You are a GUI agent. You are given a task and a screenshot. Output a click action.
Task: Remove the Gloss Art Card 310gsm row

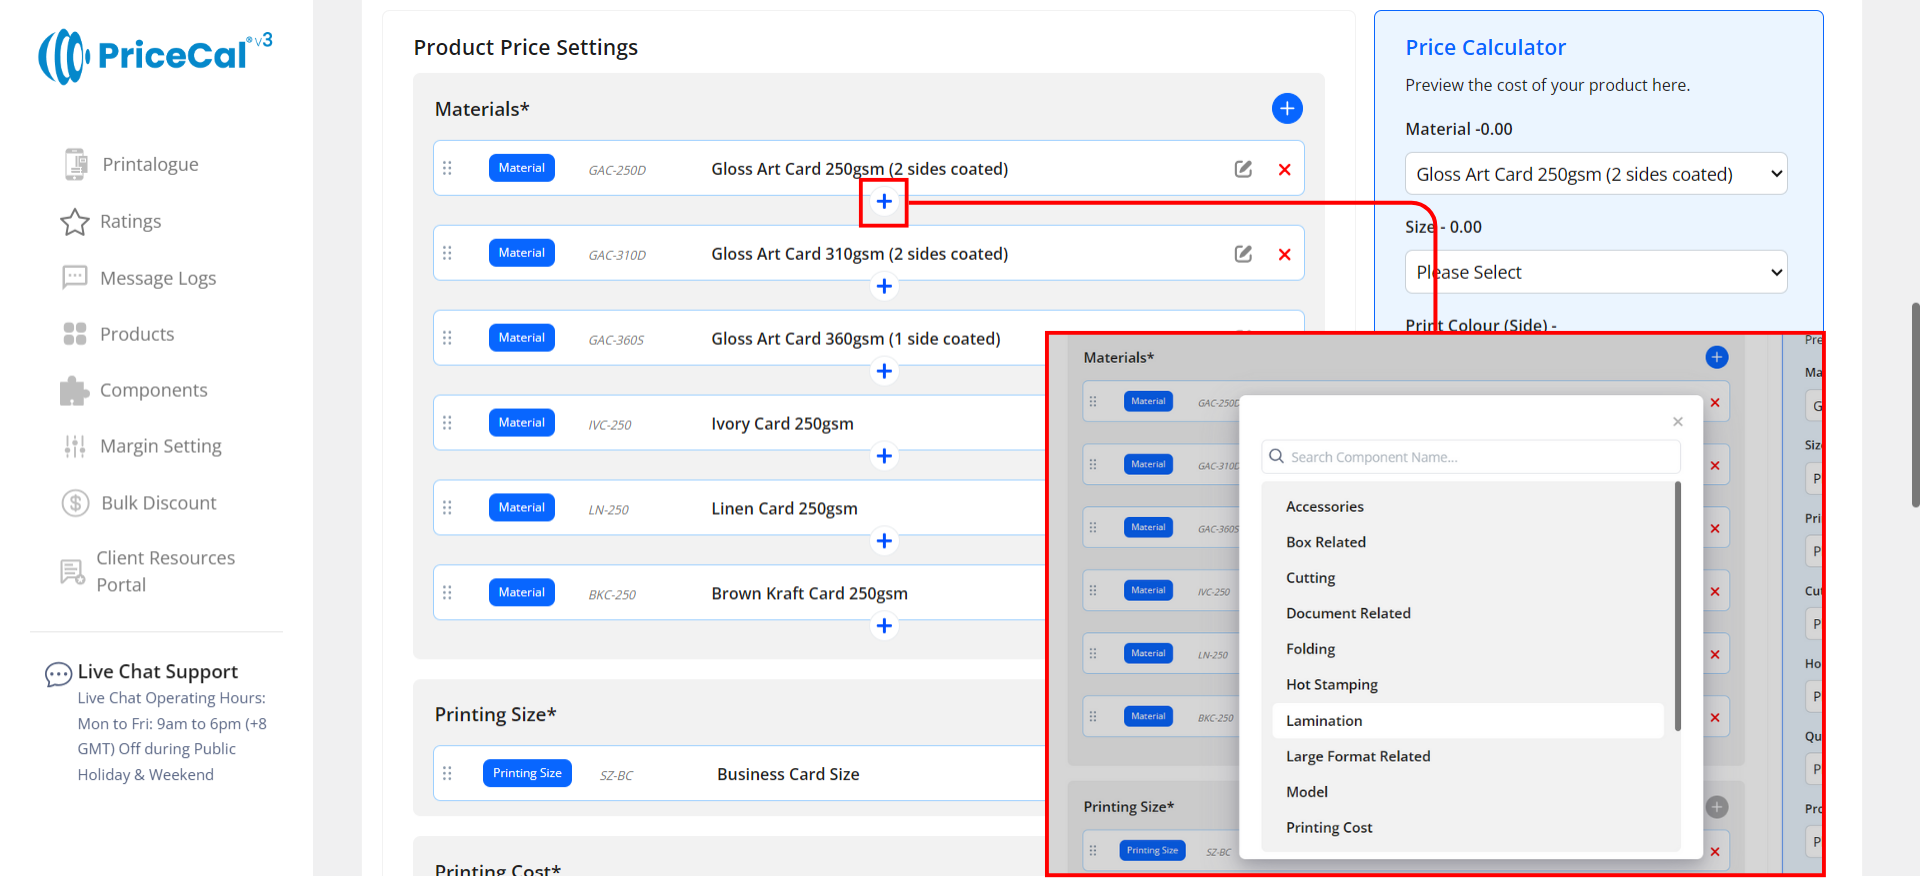point(1284,254)
